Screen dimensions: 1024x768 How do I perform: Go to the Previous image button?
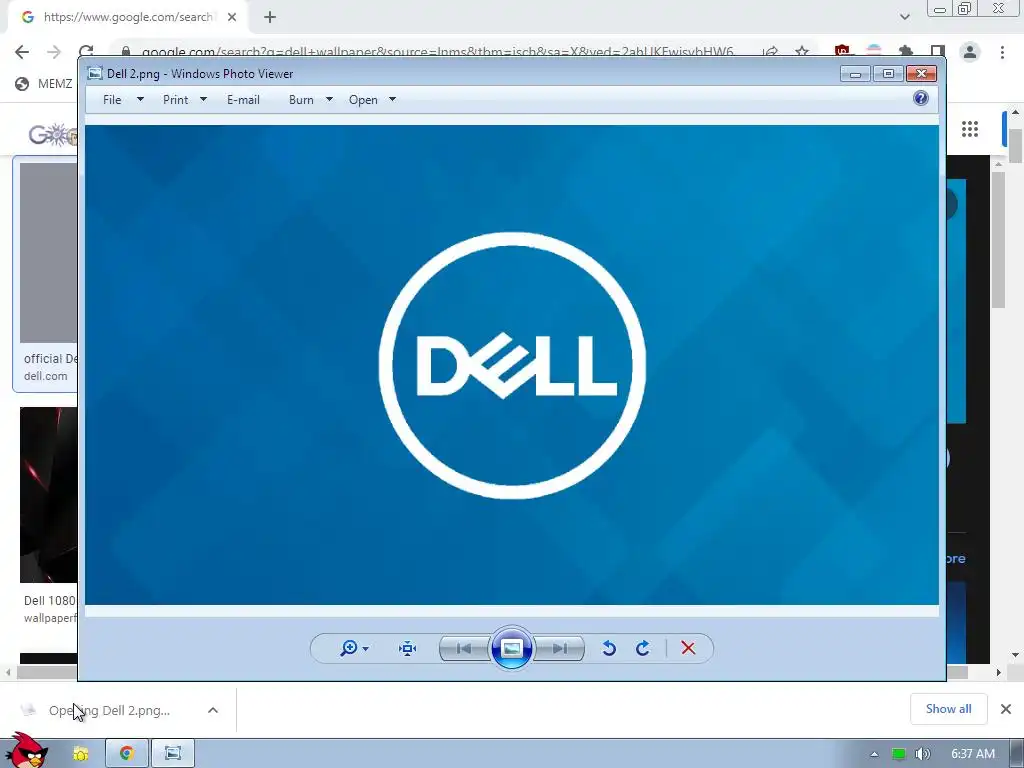coord(464,648)
